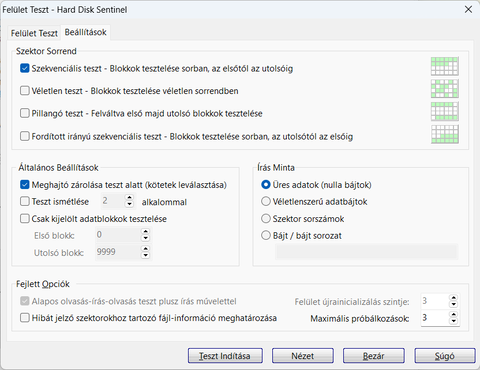Select Bájt / bájt sorozat radio button
Image resolution: width=480 pixels, height=370 pixels.
click(x=266, y=236)
